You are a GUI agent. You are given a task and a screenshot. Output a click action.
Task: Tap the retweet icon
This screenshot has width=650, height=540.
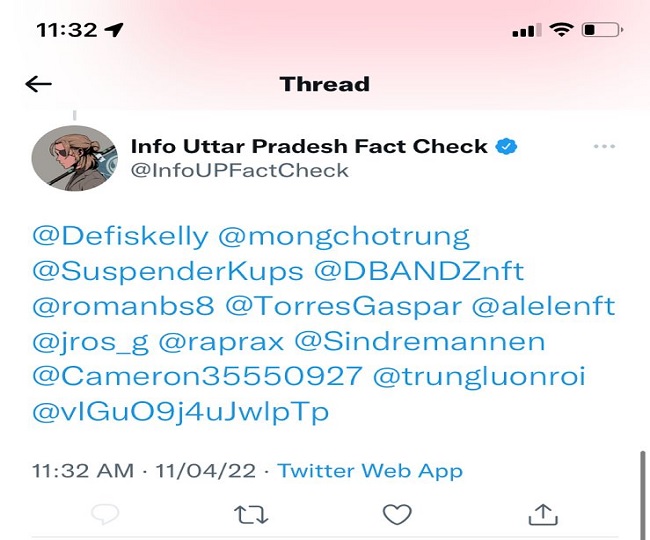click(251, 514)
